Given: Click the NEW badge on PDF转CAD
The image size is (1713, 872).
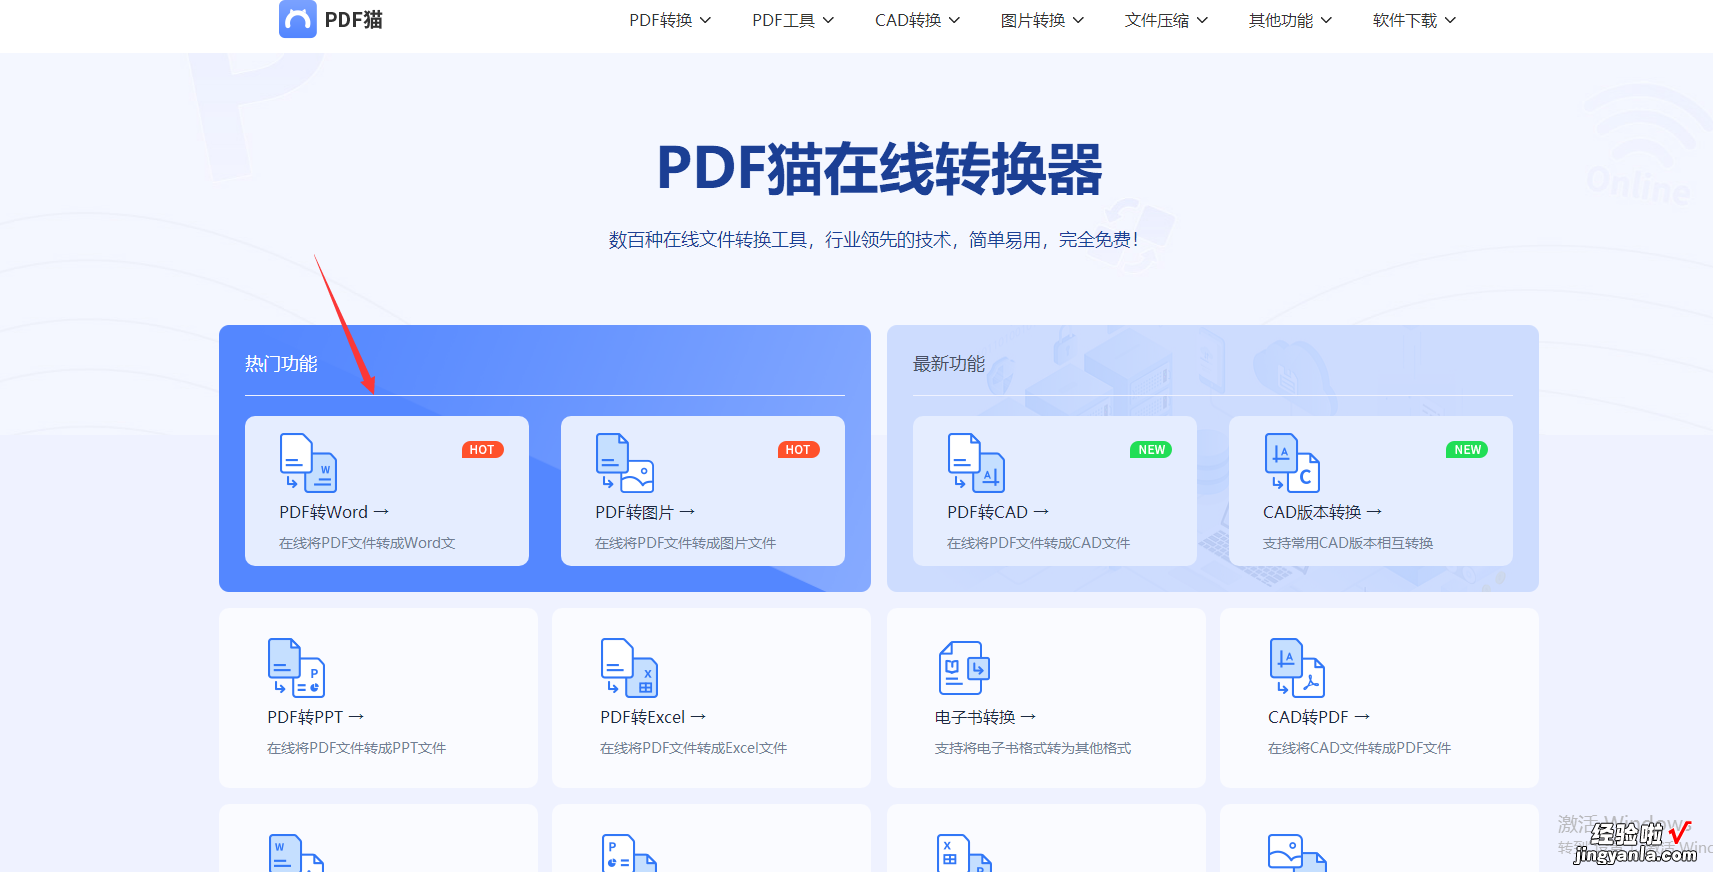Looking at the screenshot, I should 1151,450.
